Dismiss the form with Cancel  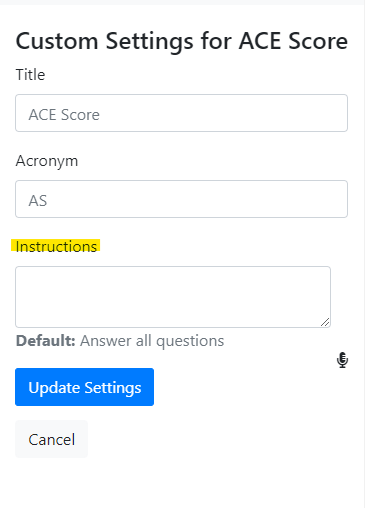click(x=51, y=439)
